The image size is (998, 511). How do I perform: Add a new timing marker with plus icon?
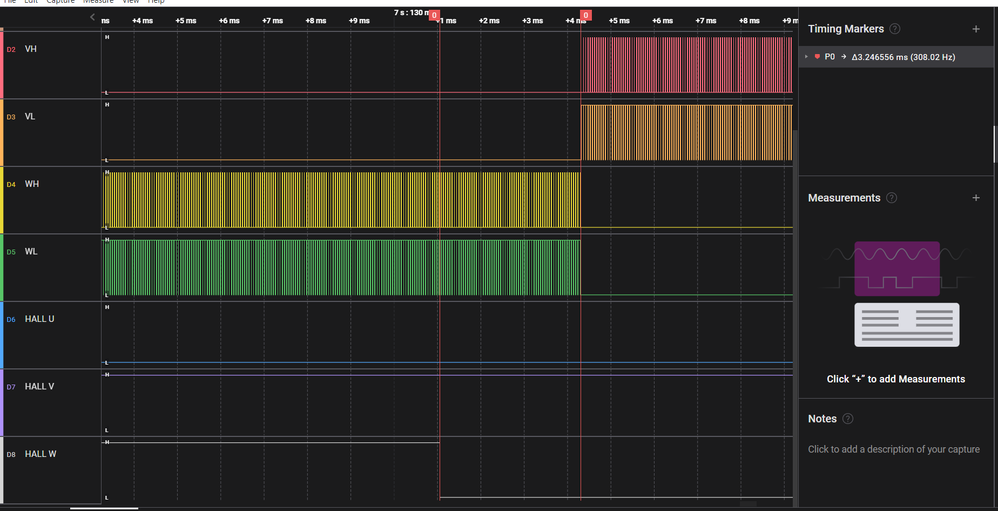pos(976,30)
